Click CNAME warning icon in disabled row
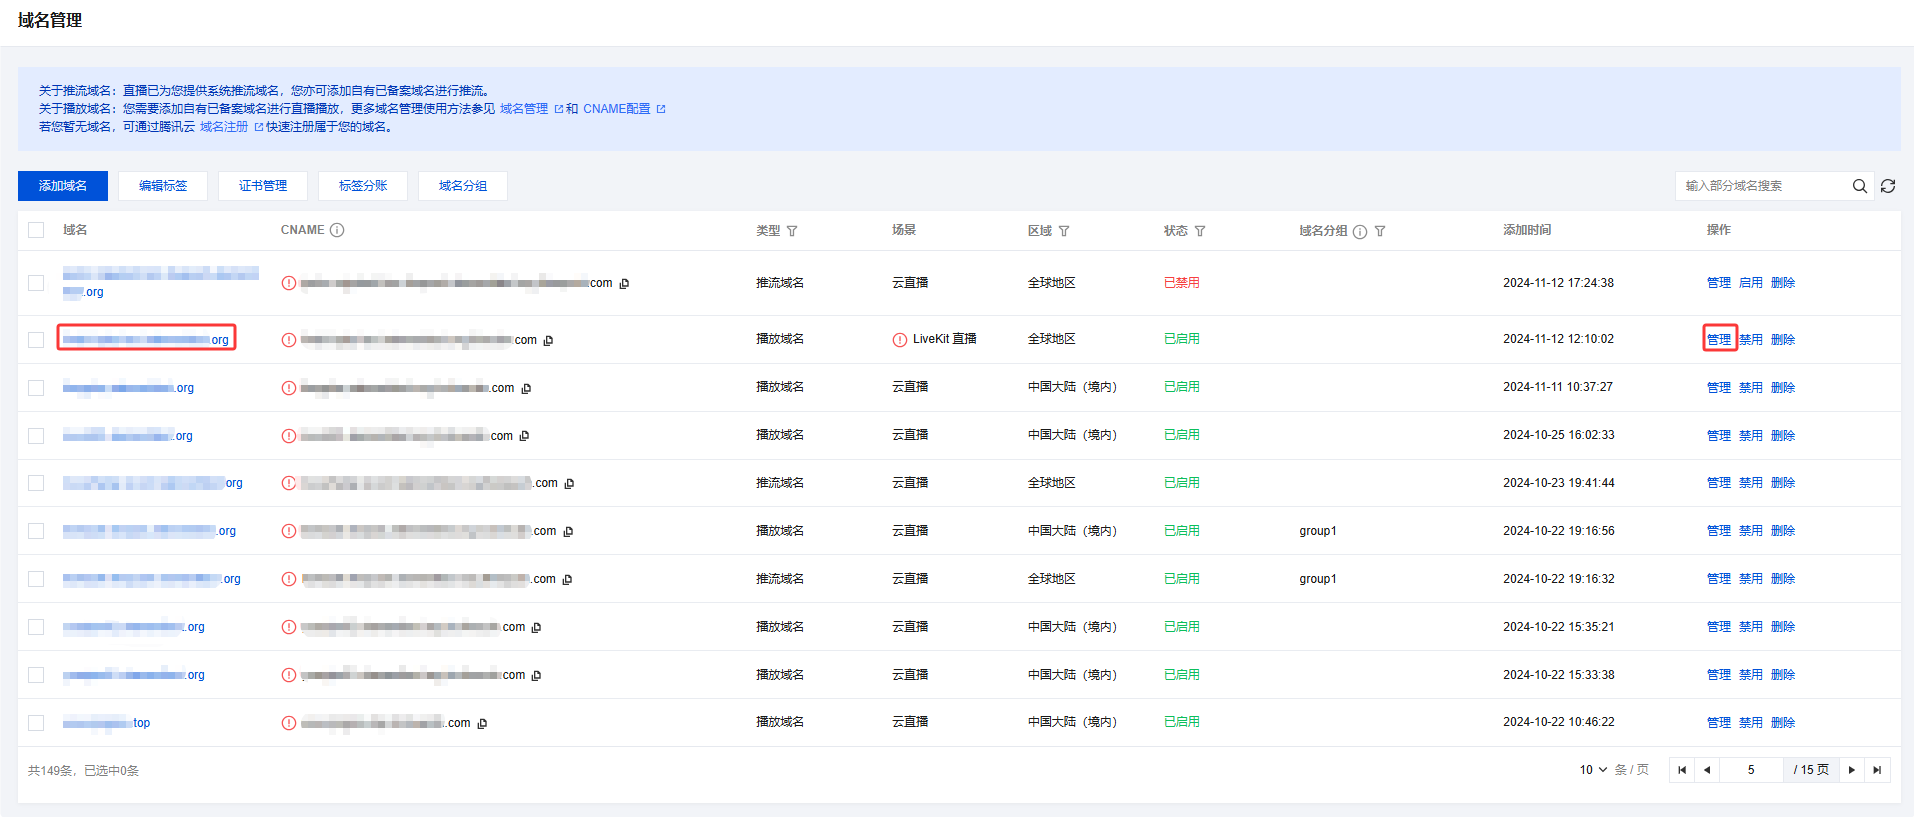 coord(289,283)
